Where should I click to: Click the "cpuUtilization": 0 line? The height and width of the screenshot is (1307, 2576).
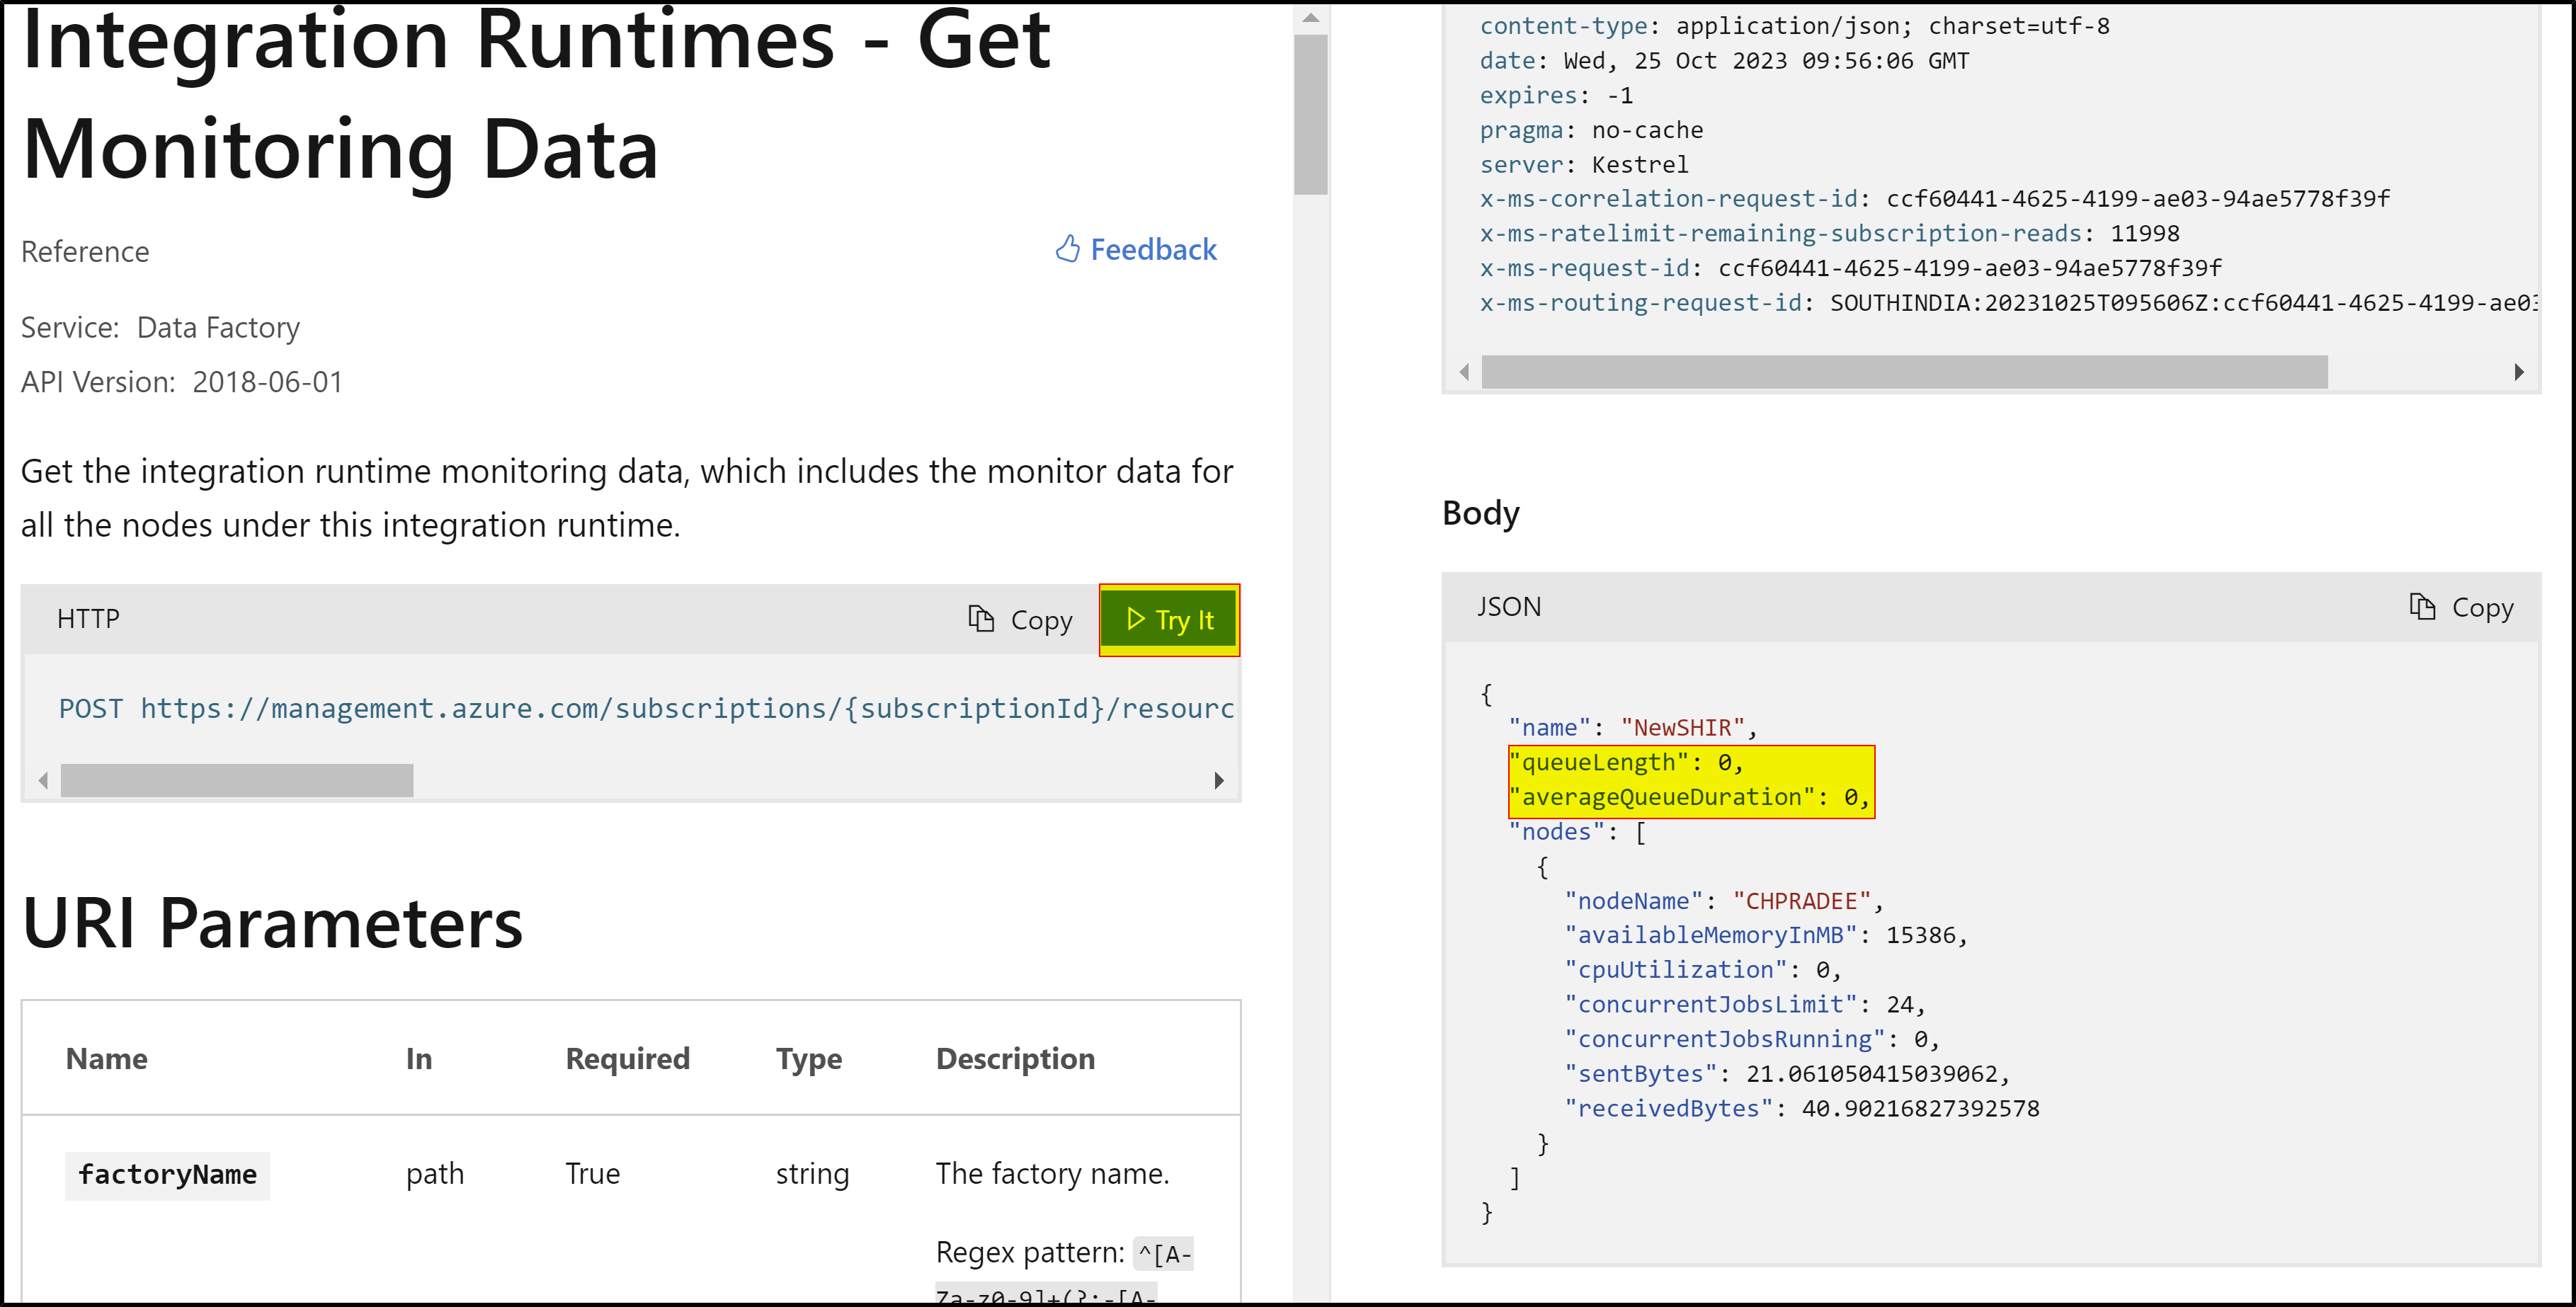1703,970
